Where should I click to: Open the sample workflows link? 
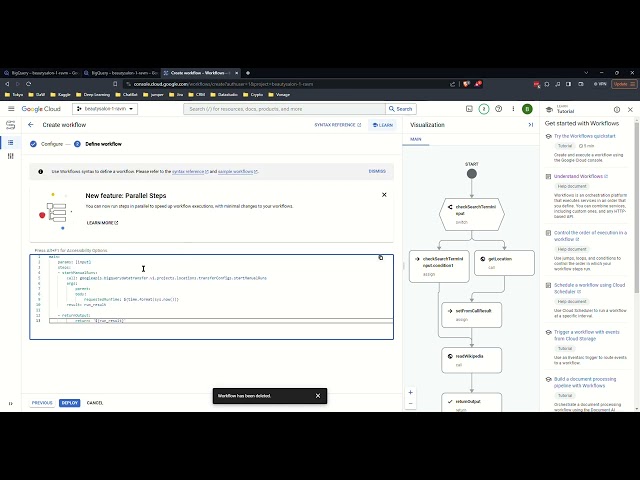pos(238,171)
